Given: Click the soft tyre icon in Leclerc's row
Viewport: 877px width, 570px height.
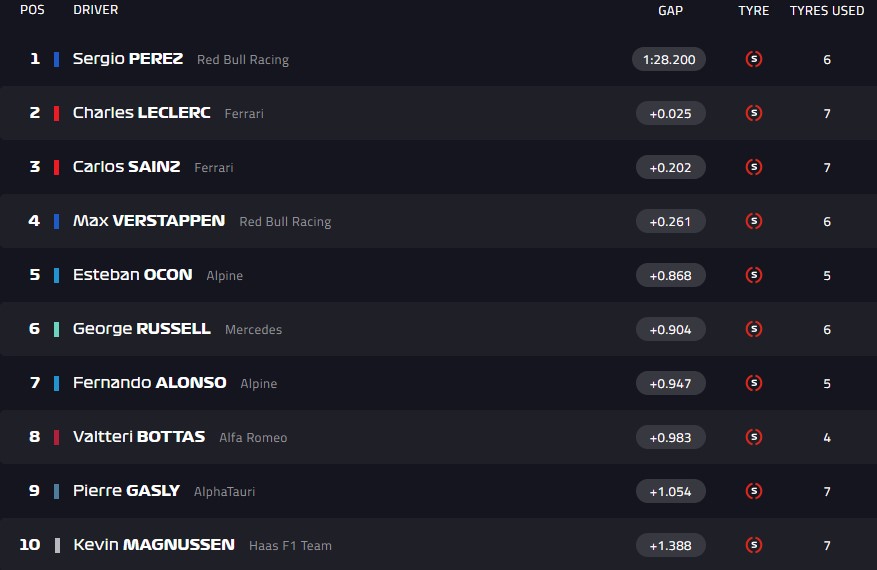Looking at the screenshot, I should point(754,113).
